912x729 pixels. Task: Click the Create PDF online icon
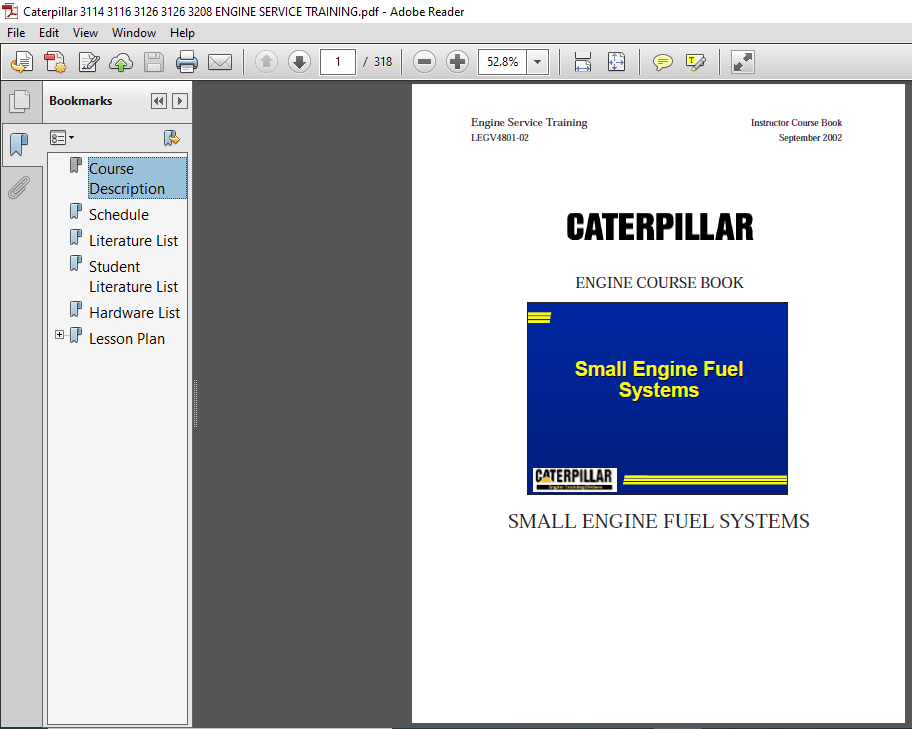[56, 62]
